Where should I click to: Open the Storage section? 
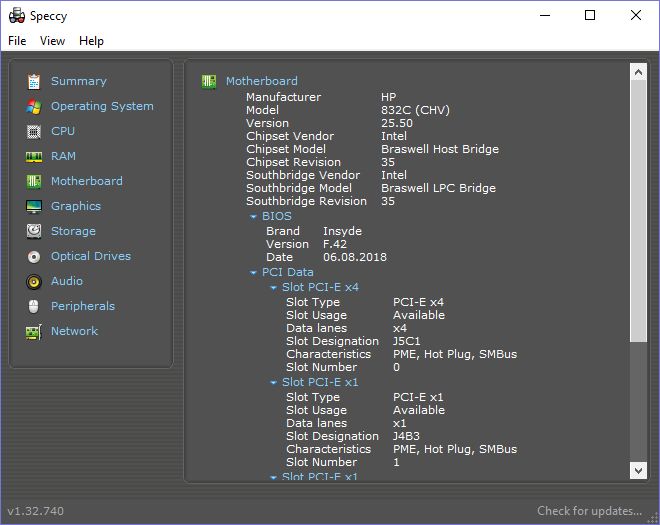click(x=73, y=231)
